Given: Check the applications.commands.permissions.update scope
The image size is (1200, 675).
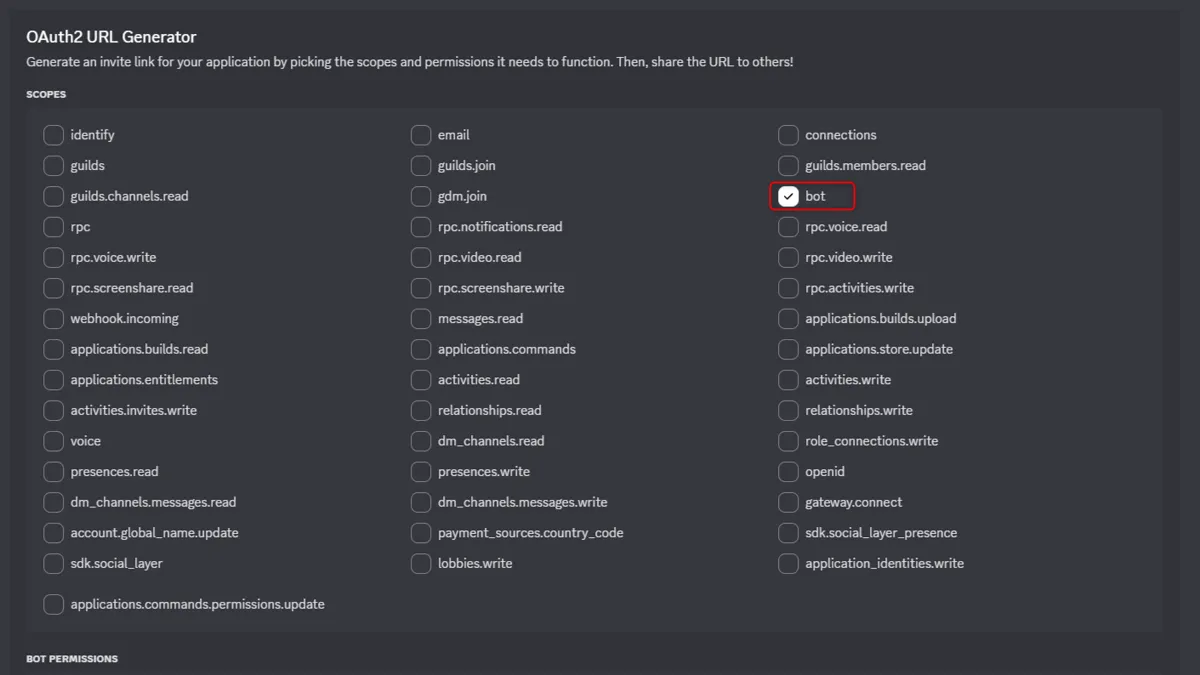Looking at the screenshot, I should click(x=53, y=603).
